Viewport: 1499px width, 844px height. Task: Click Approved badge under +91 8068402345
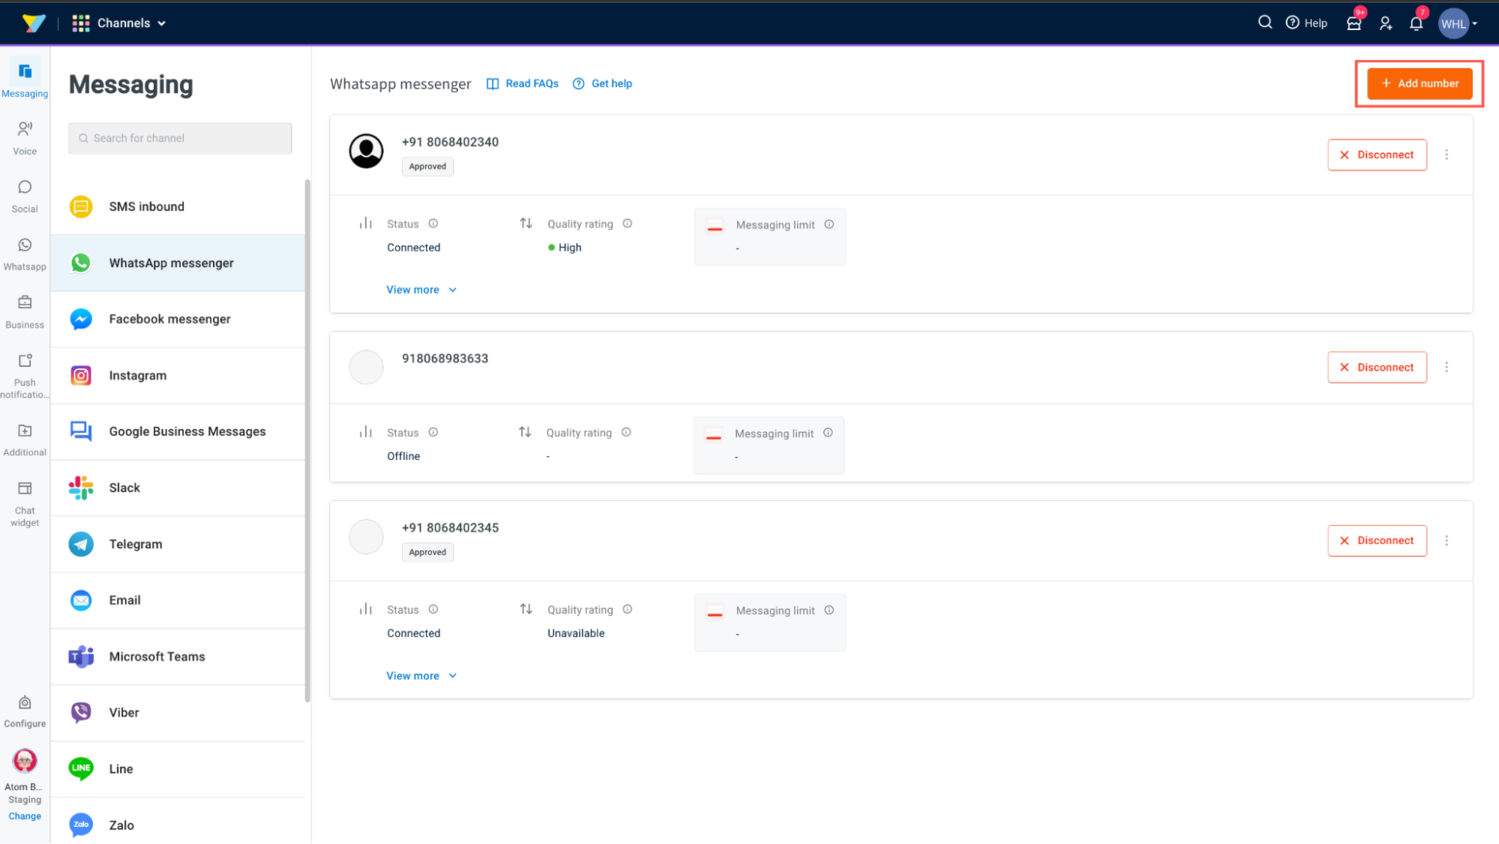pos(427,552)
